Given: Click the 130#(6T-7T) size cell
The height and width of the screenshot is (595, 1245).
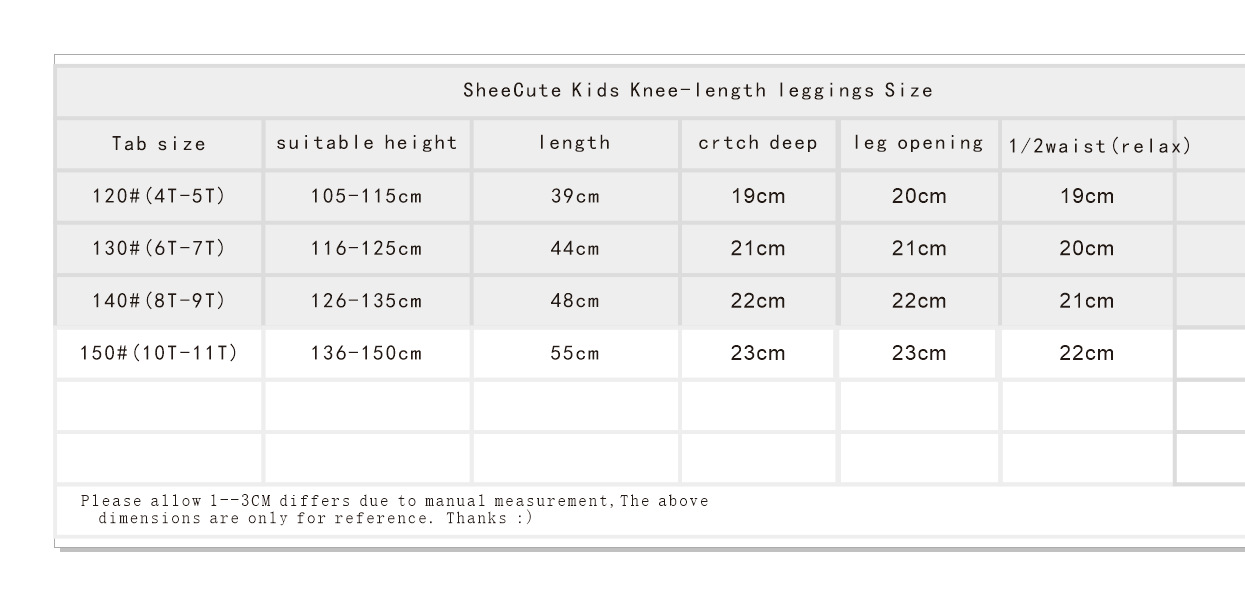Looking at the screenshot, I should point(159,248).
